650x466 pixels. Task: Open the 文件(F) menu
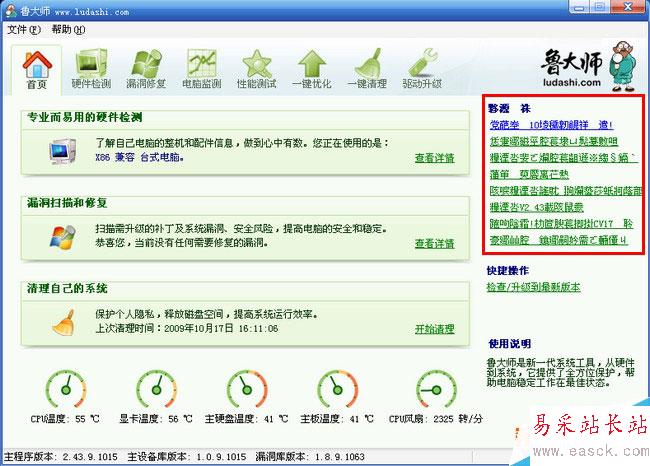point(24,29)
